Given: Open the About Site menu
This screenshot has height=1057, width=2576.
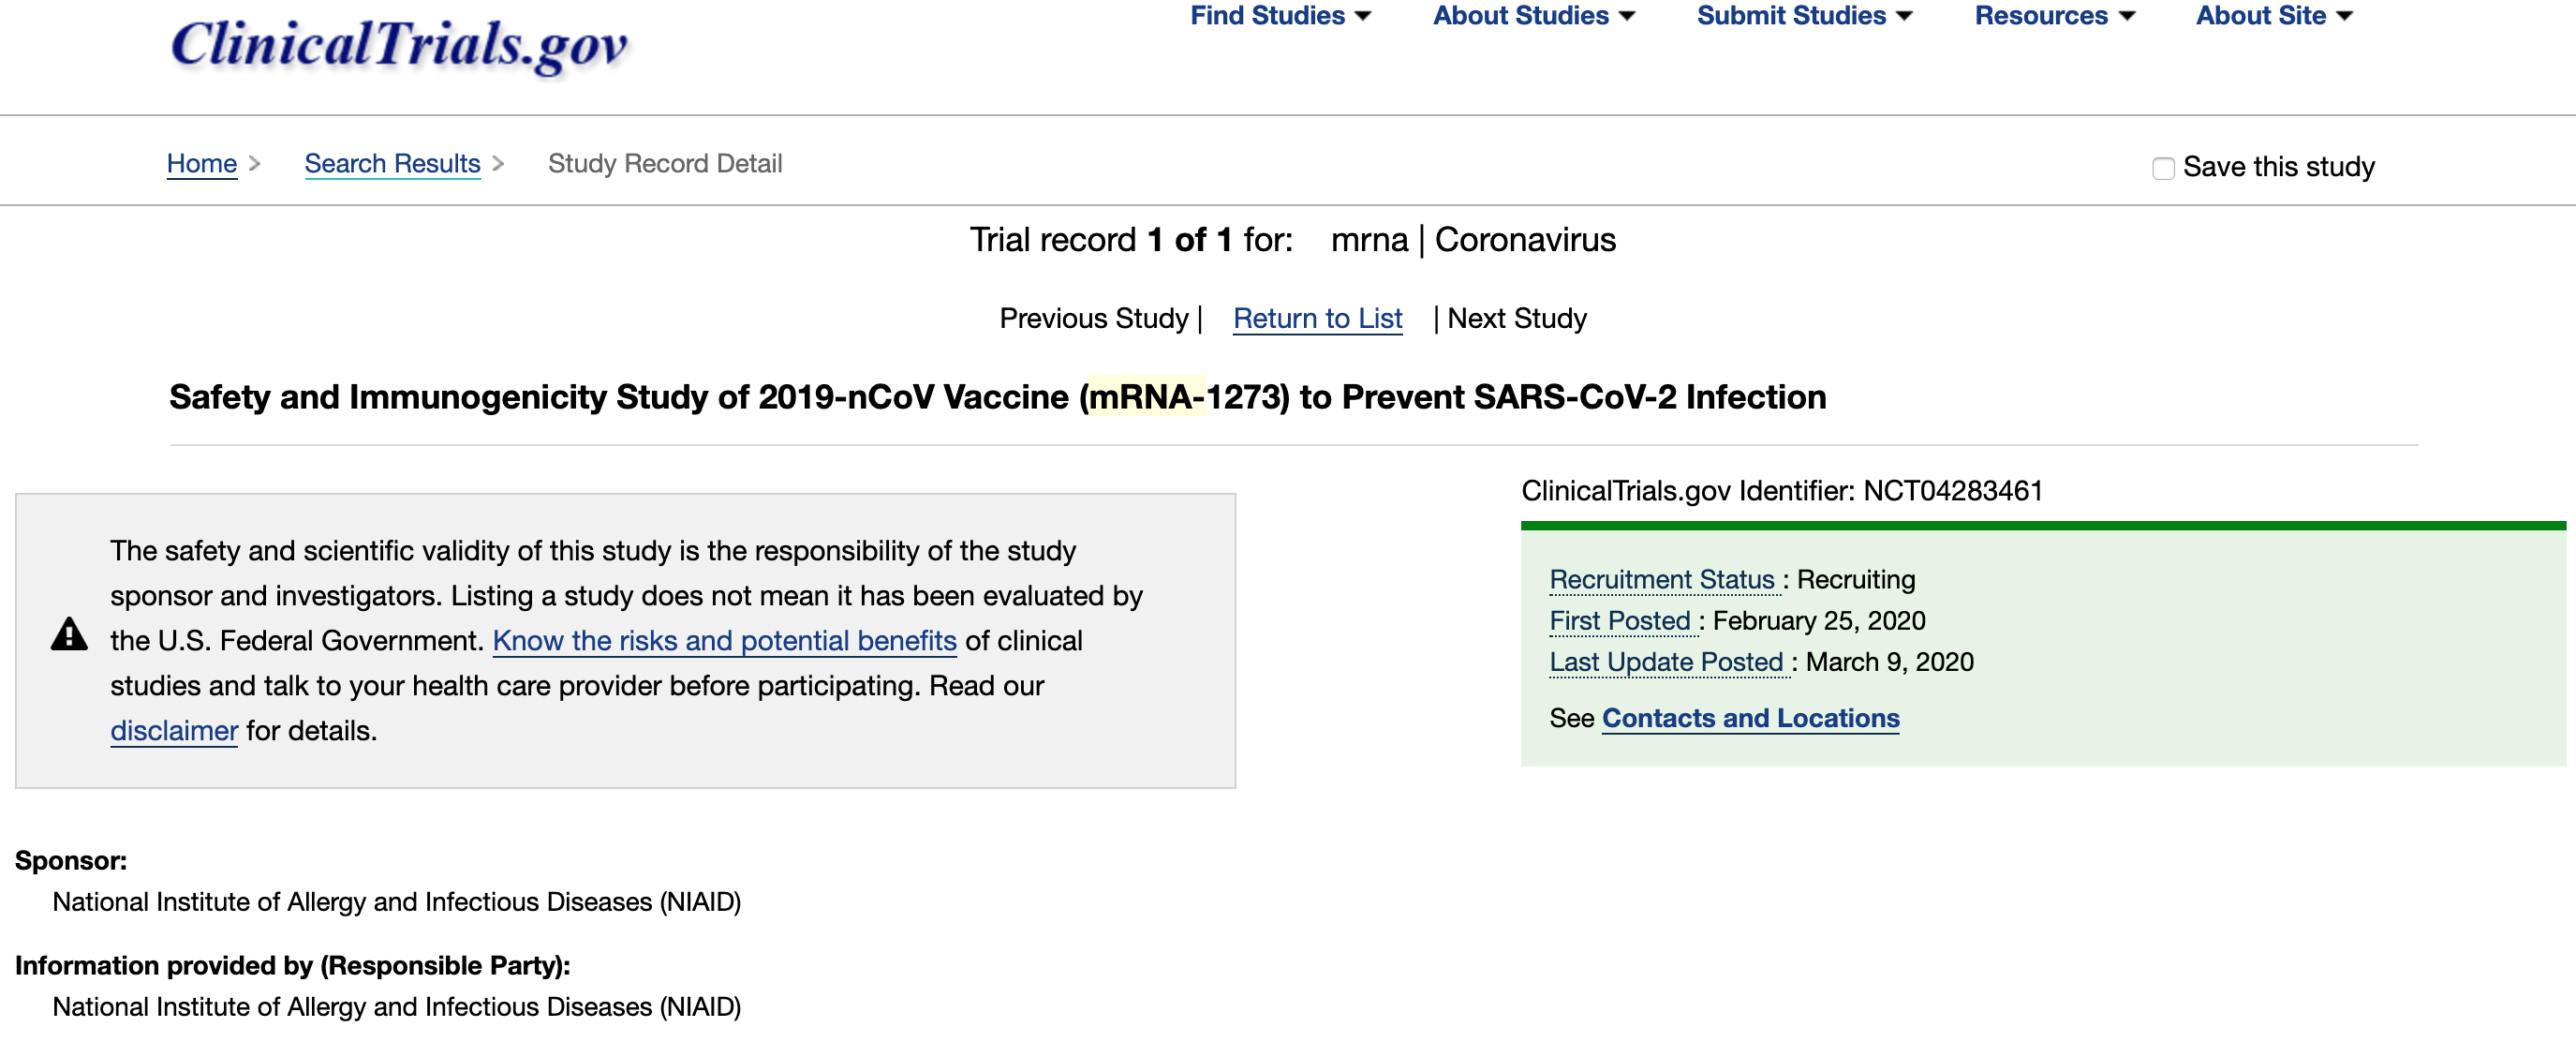Looking at the screenshot, I should [2273, 16].
